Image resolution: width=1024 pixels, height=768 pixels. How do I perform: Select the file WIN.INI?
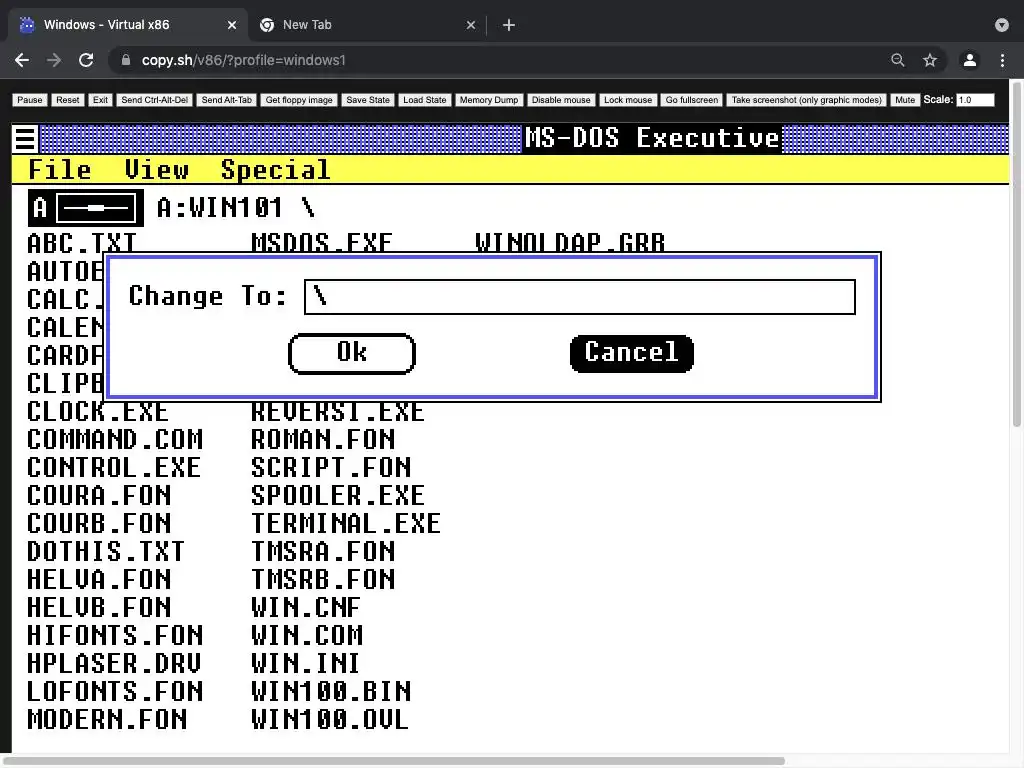306,664
